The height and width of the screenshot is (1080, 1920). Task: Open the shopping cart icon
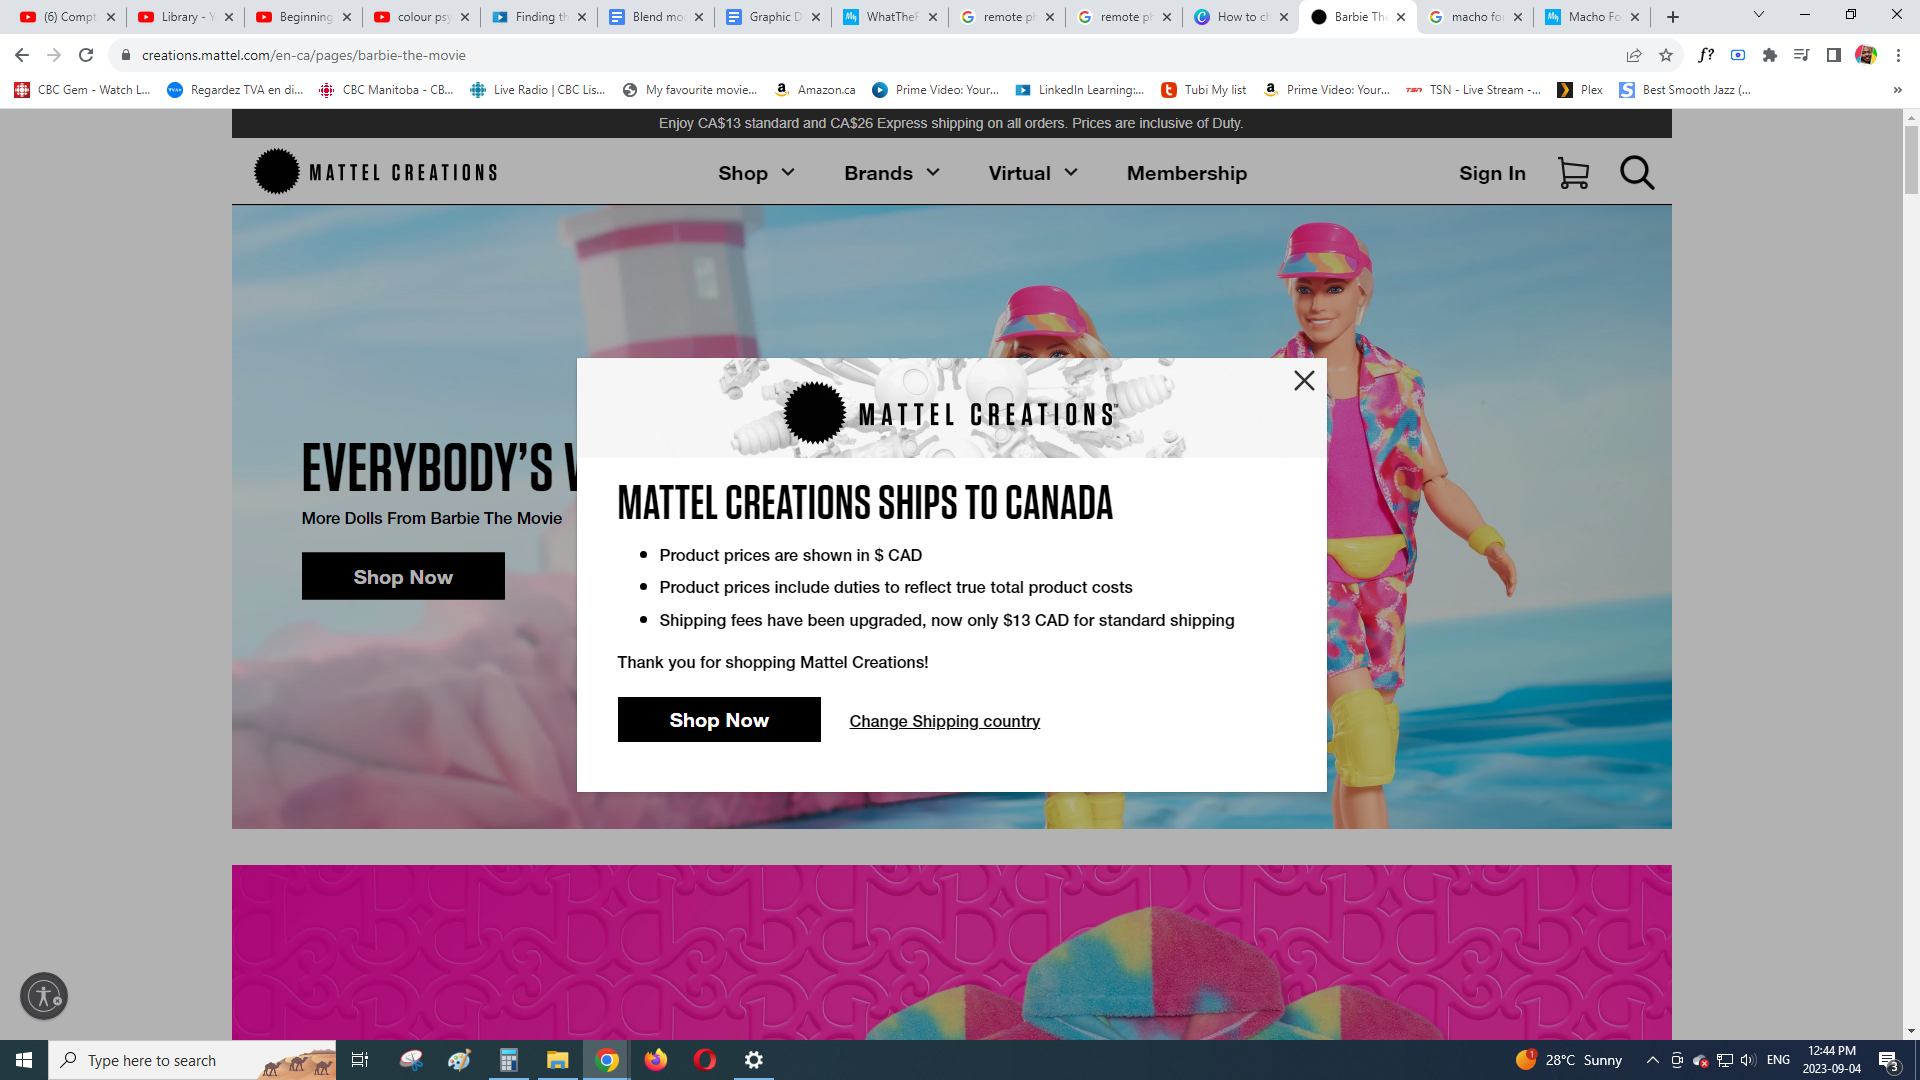pyautogui.click(x=1573, y=173)
